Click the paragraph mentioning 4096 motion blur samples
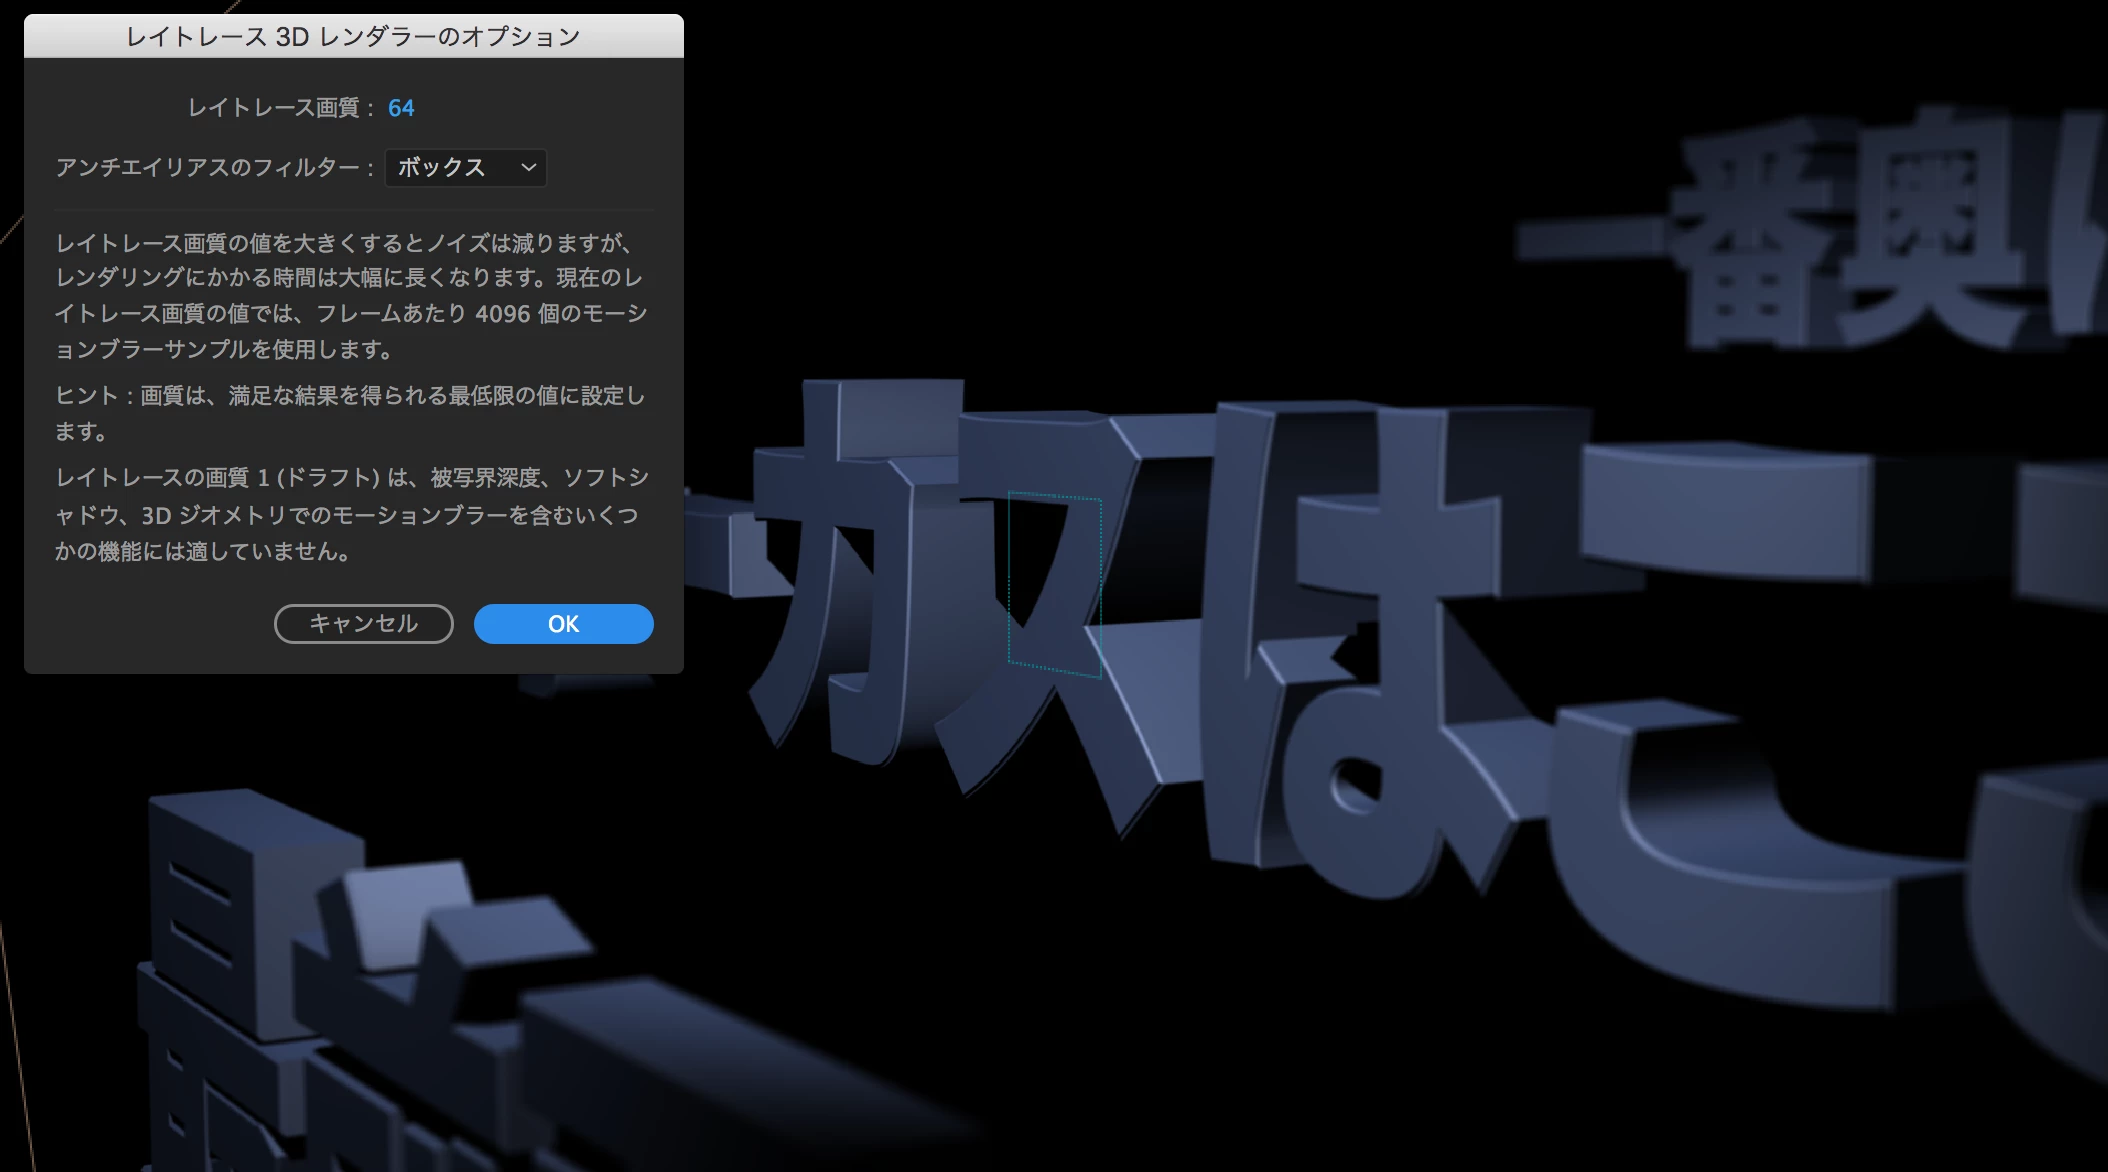The width and height of the screenshot is (2108, 1172). [350, 296]
